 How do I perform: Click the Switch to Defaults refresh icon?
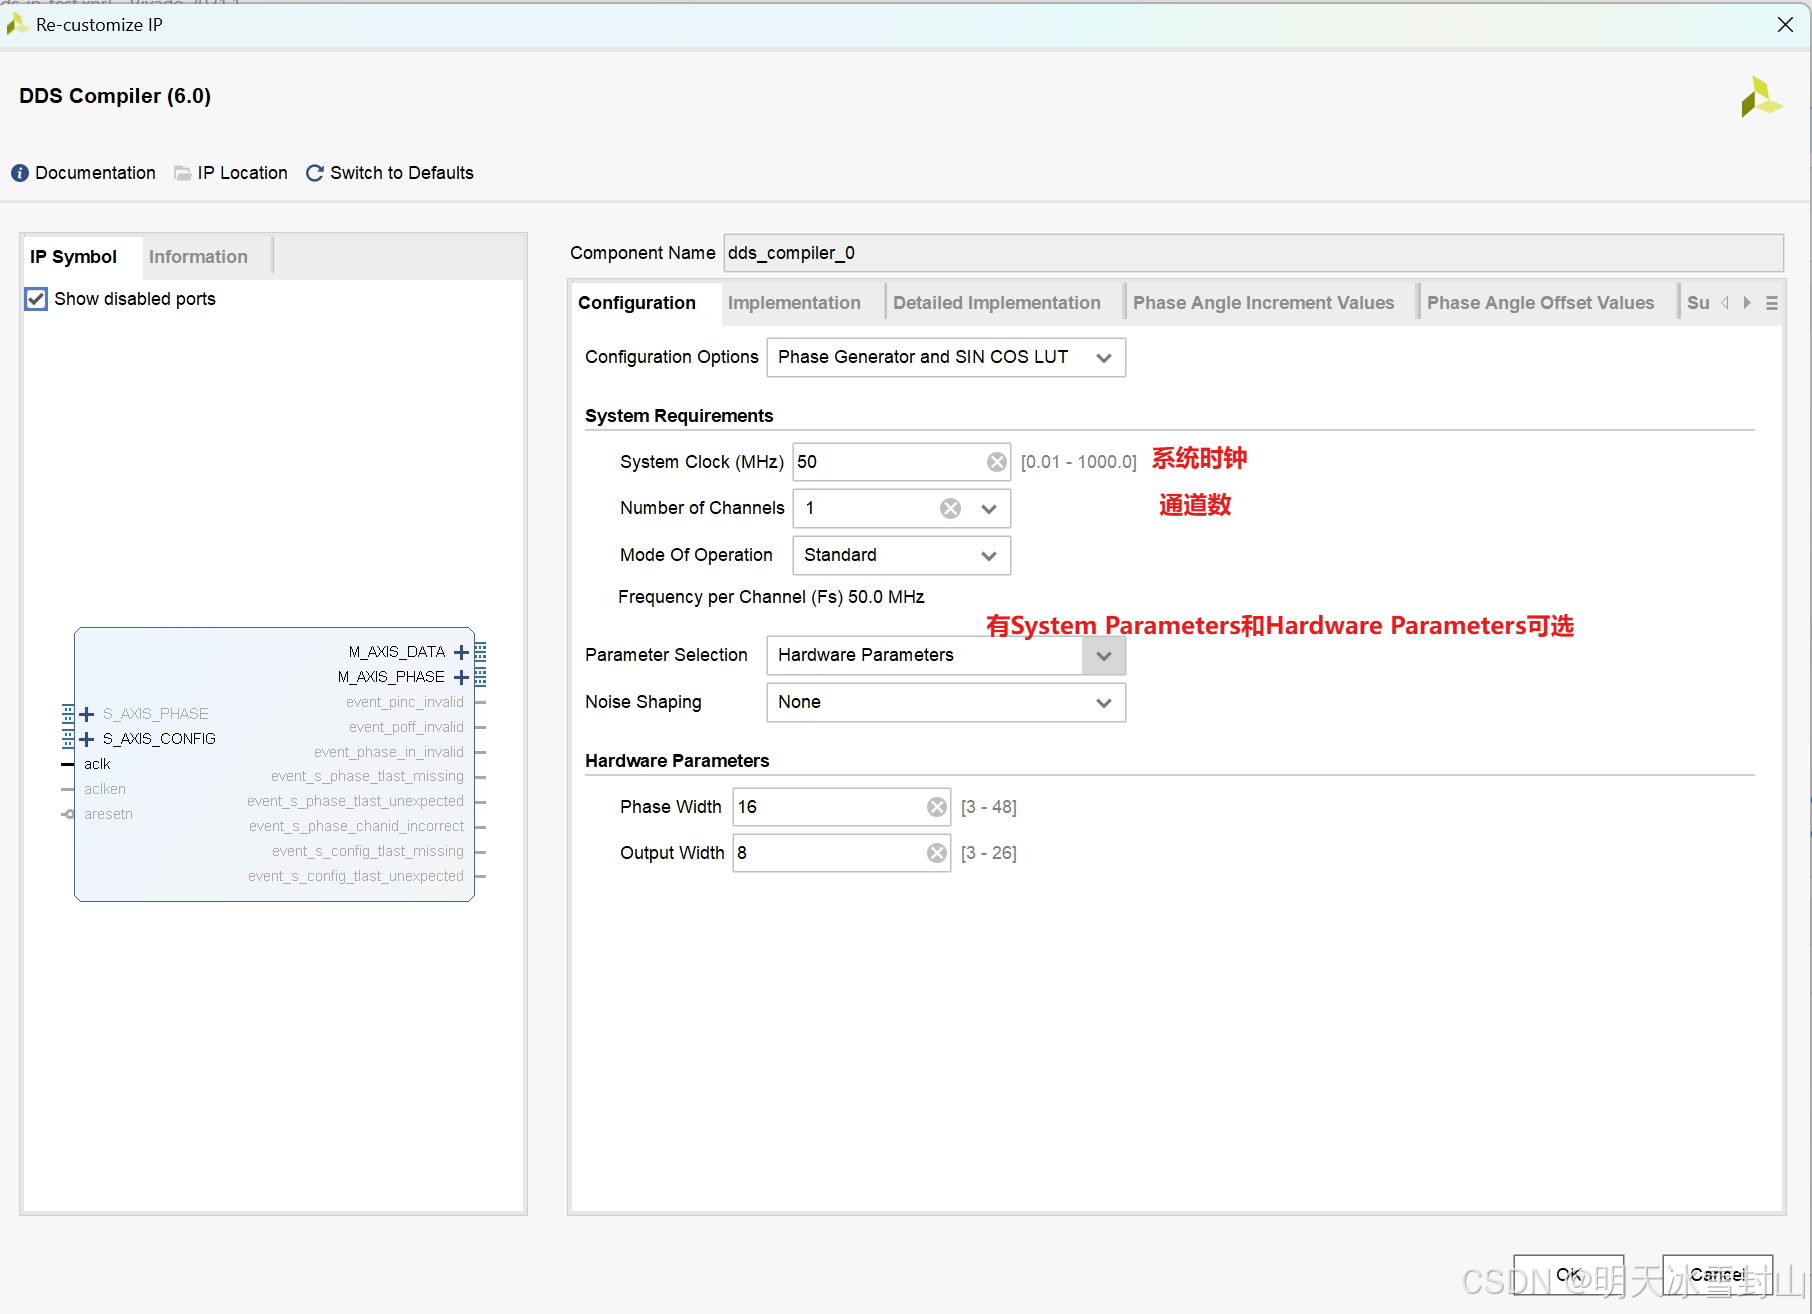(315, 173)
